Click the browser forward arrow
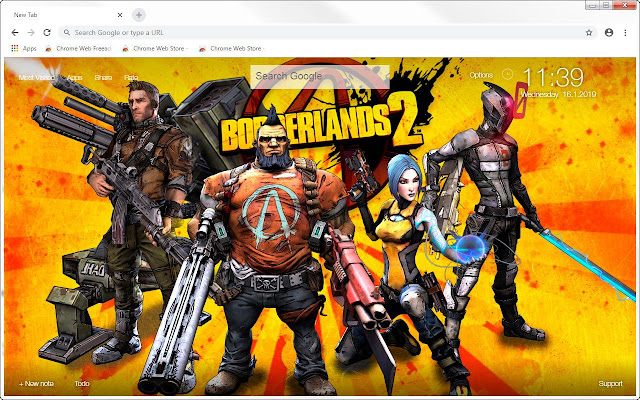 coord(31,33)
